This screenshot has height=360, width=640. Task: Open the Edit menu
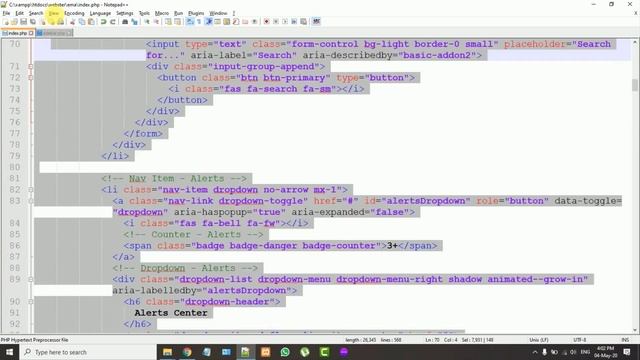[x=19, y=13]
